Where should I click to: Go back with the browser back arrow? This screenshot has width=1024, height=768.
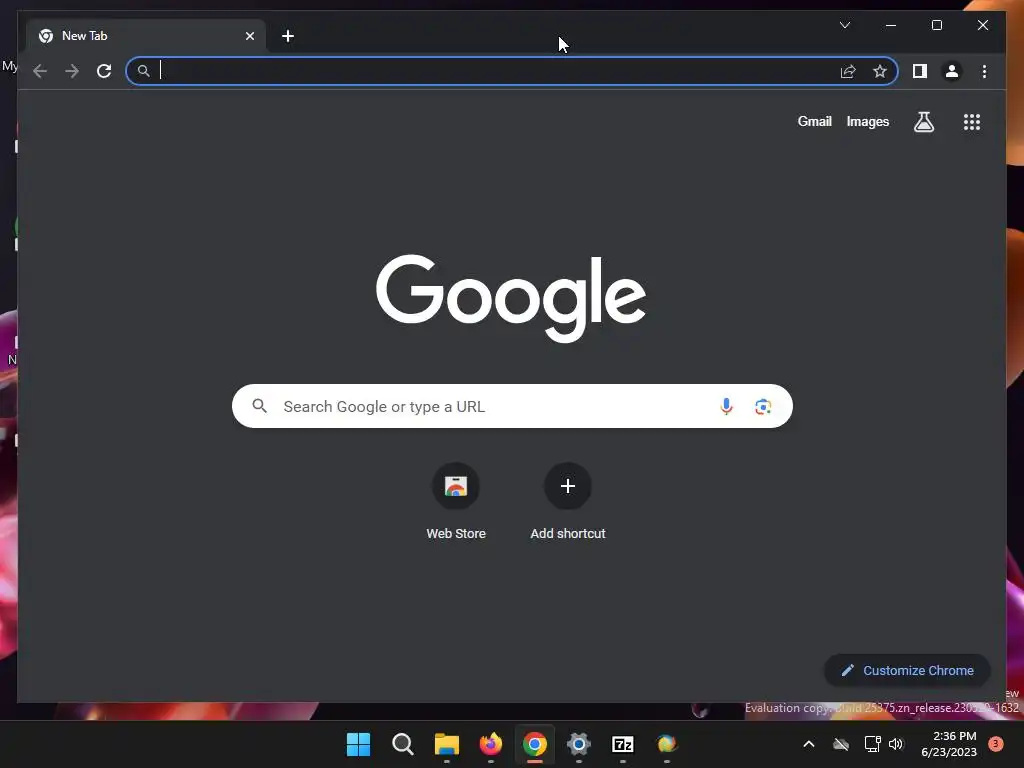point(40,71)
